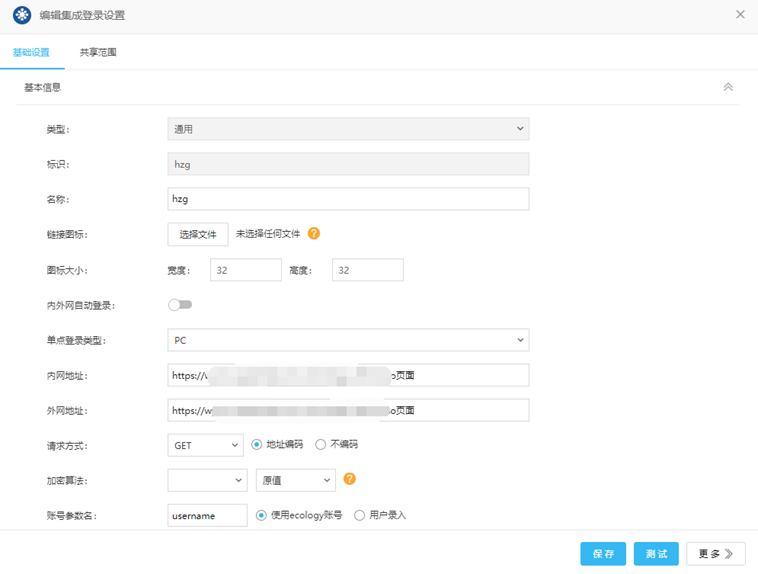Click the blue snowflake app logo
The width and height of the screenshot is (758, 574).
point(22,15)
